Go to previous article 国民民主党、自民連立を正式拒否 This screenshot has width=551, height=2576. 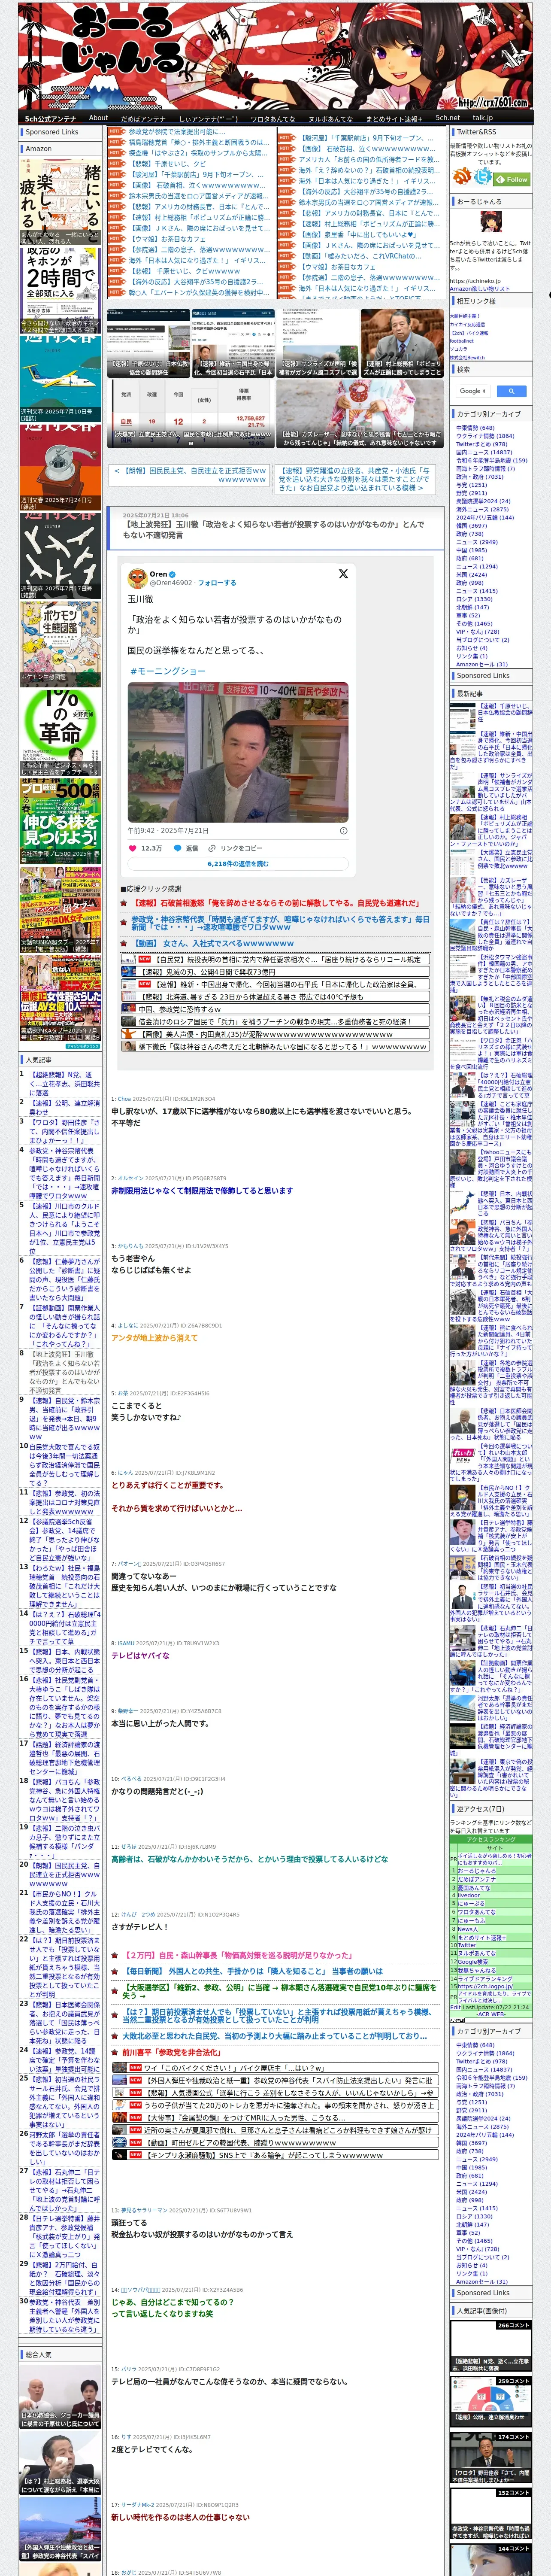coord(188,475)
